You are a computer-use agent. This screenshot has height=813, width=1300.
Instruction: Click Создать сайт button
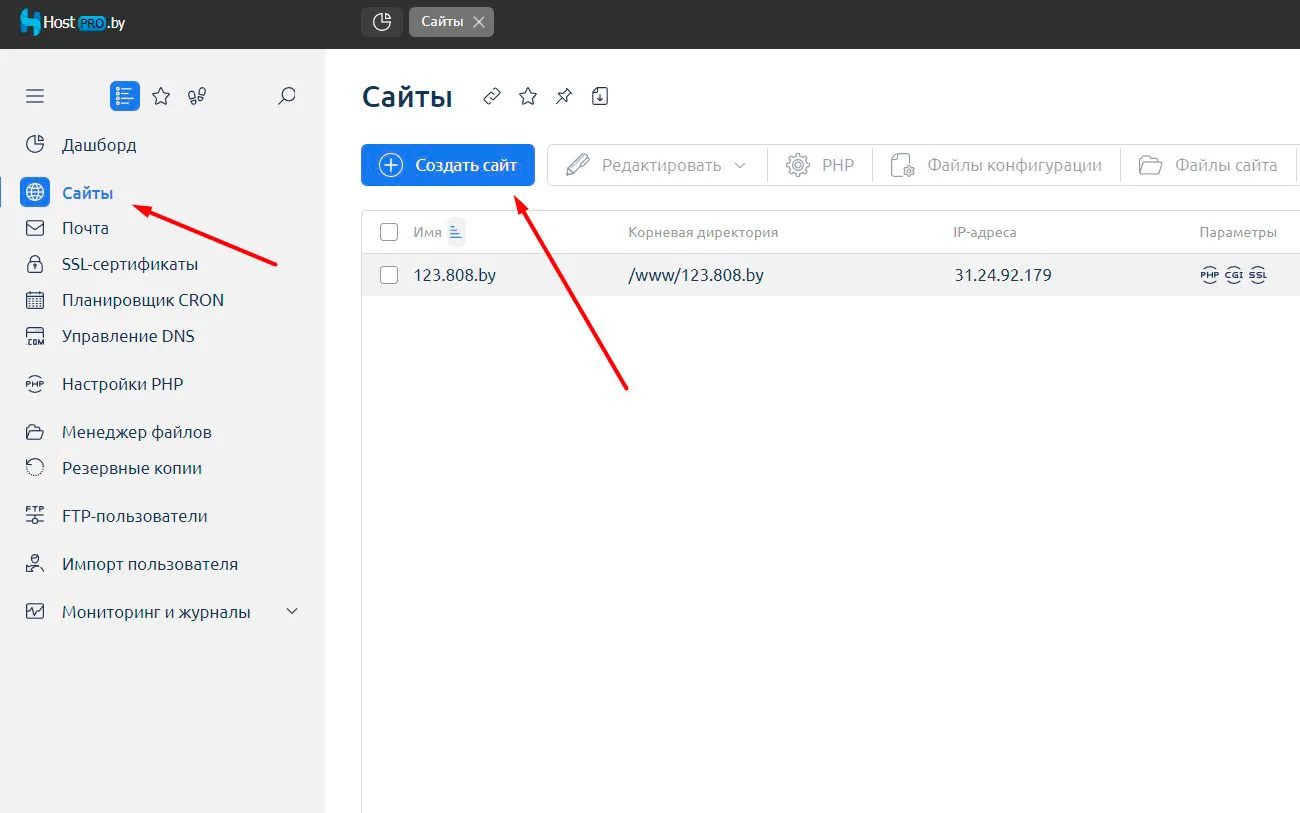click(x=448, y=165)
